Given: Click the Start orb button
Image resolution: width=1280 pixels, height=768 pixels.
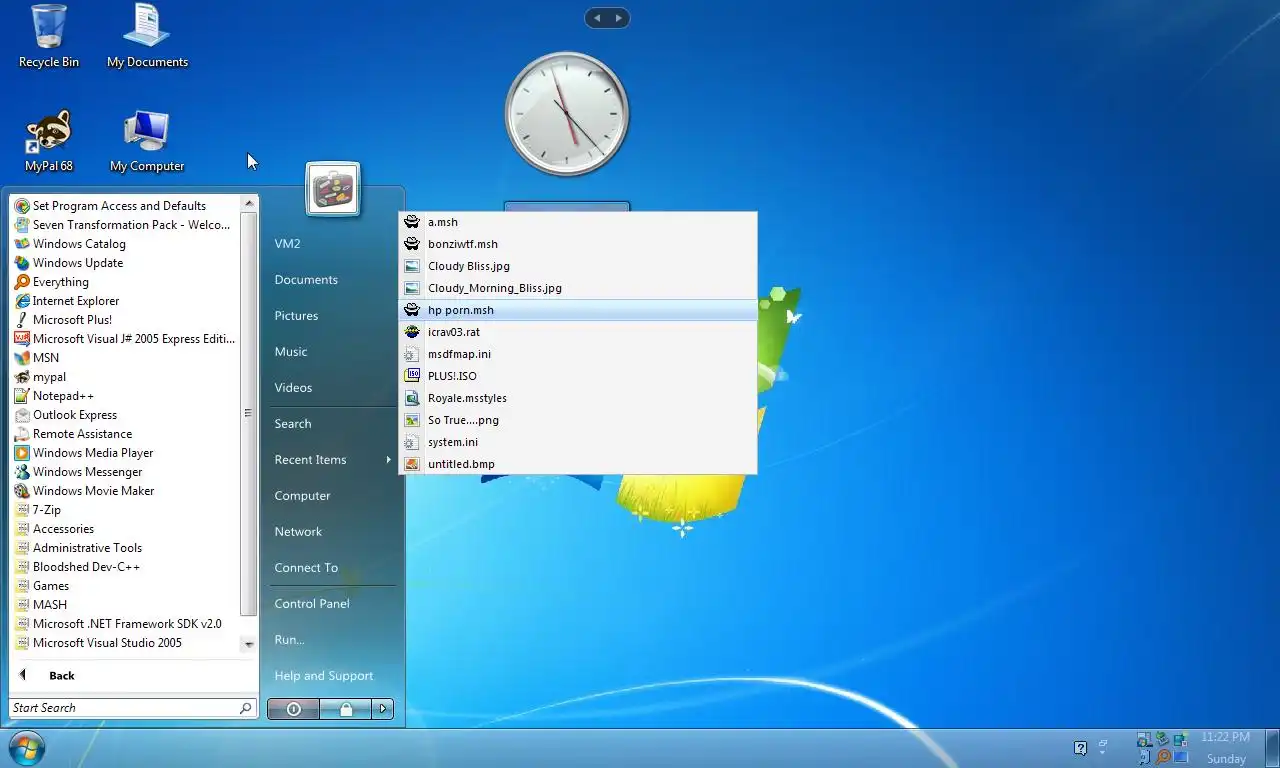Looking at the screenshot, I should [x=26, y=748].
